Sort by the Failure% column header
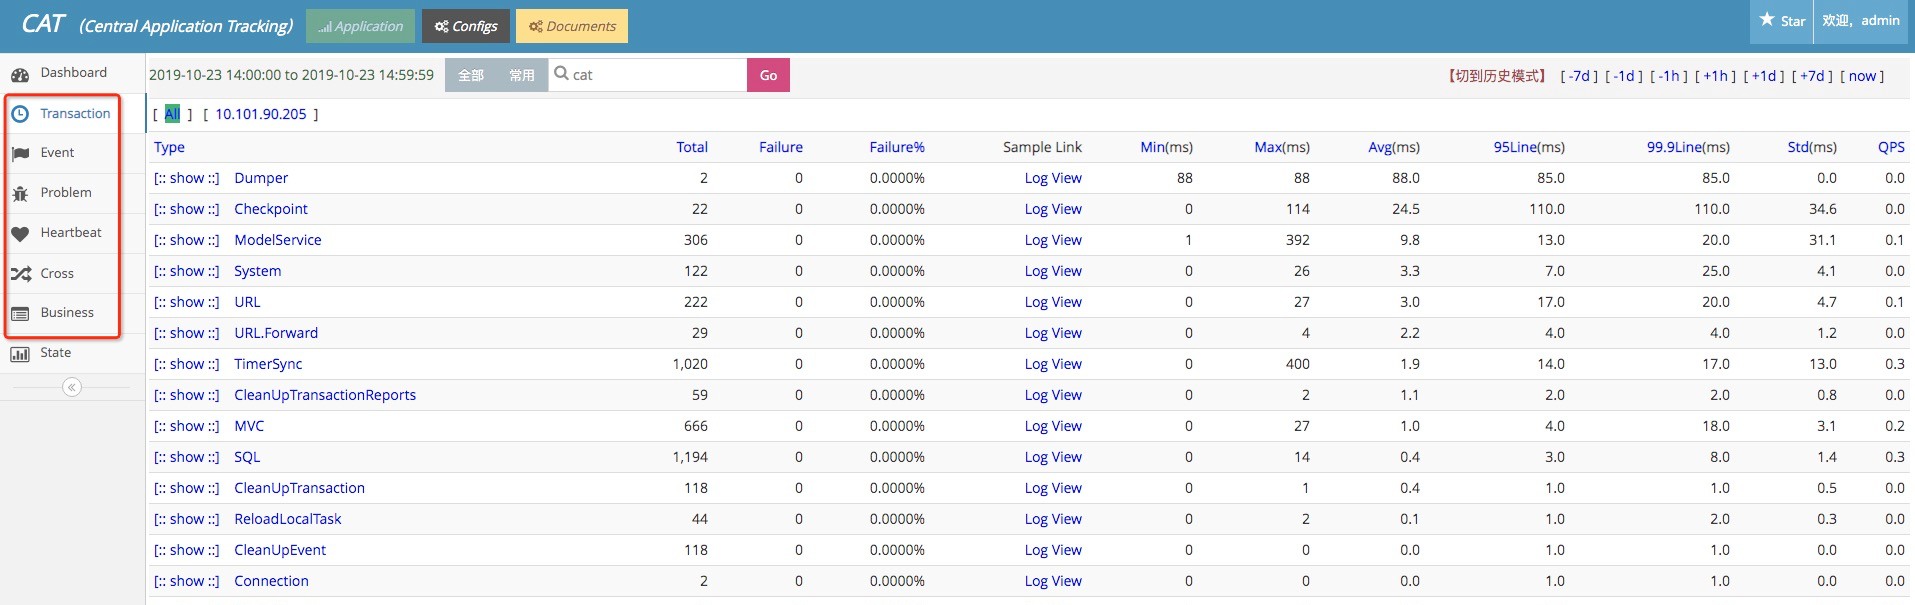 click(x=897, y=147)
